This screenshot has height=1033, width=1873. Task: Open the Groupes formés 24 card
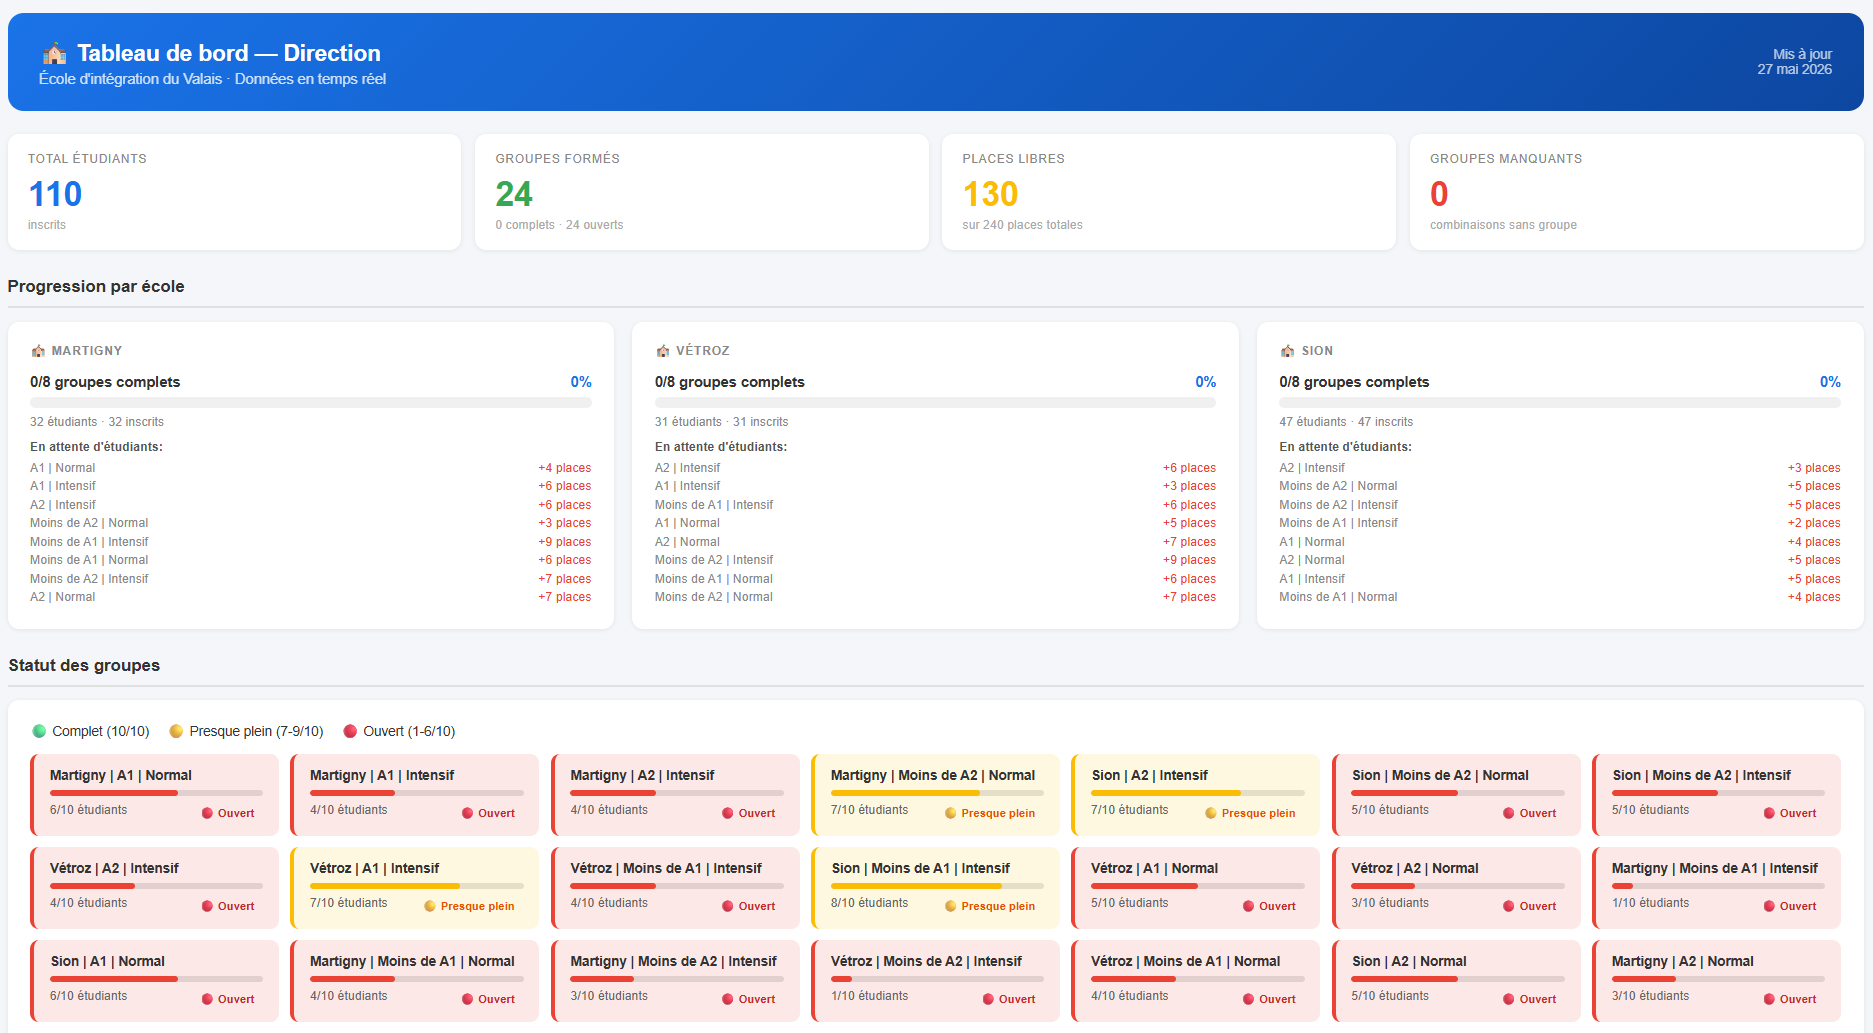(x=702, y=192)
